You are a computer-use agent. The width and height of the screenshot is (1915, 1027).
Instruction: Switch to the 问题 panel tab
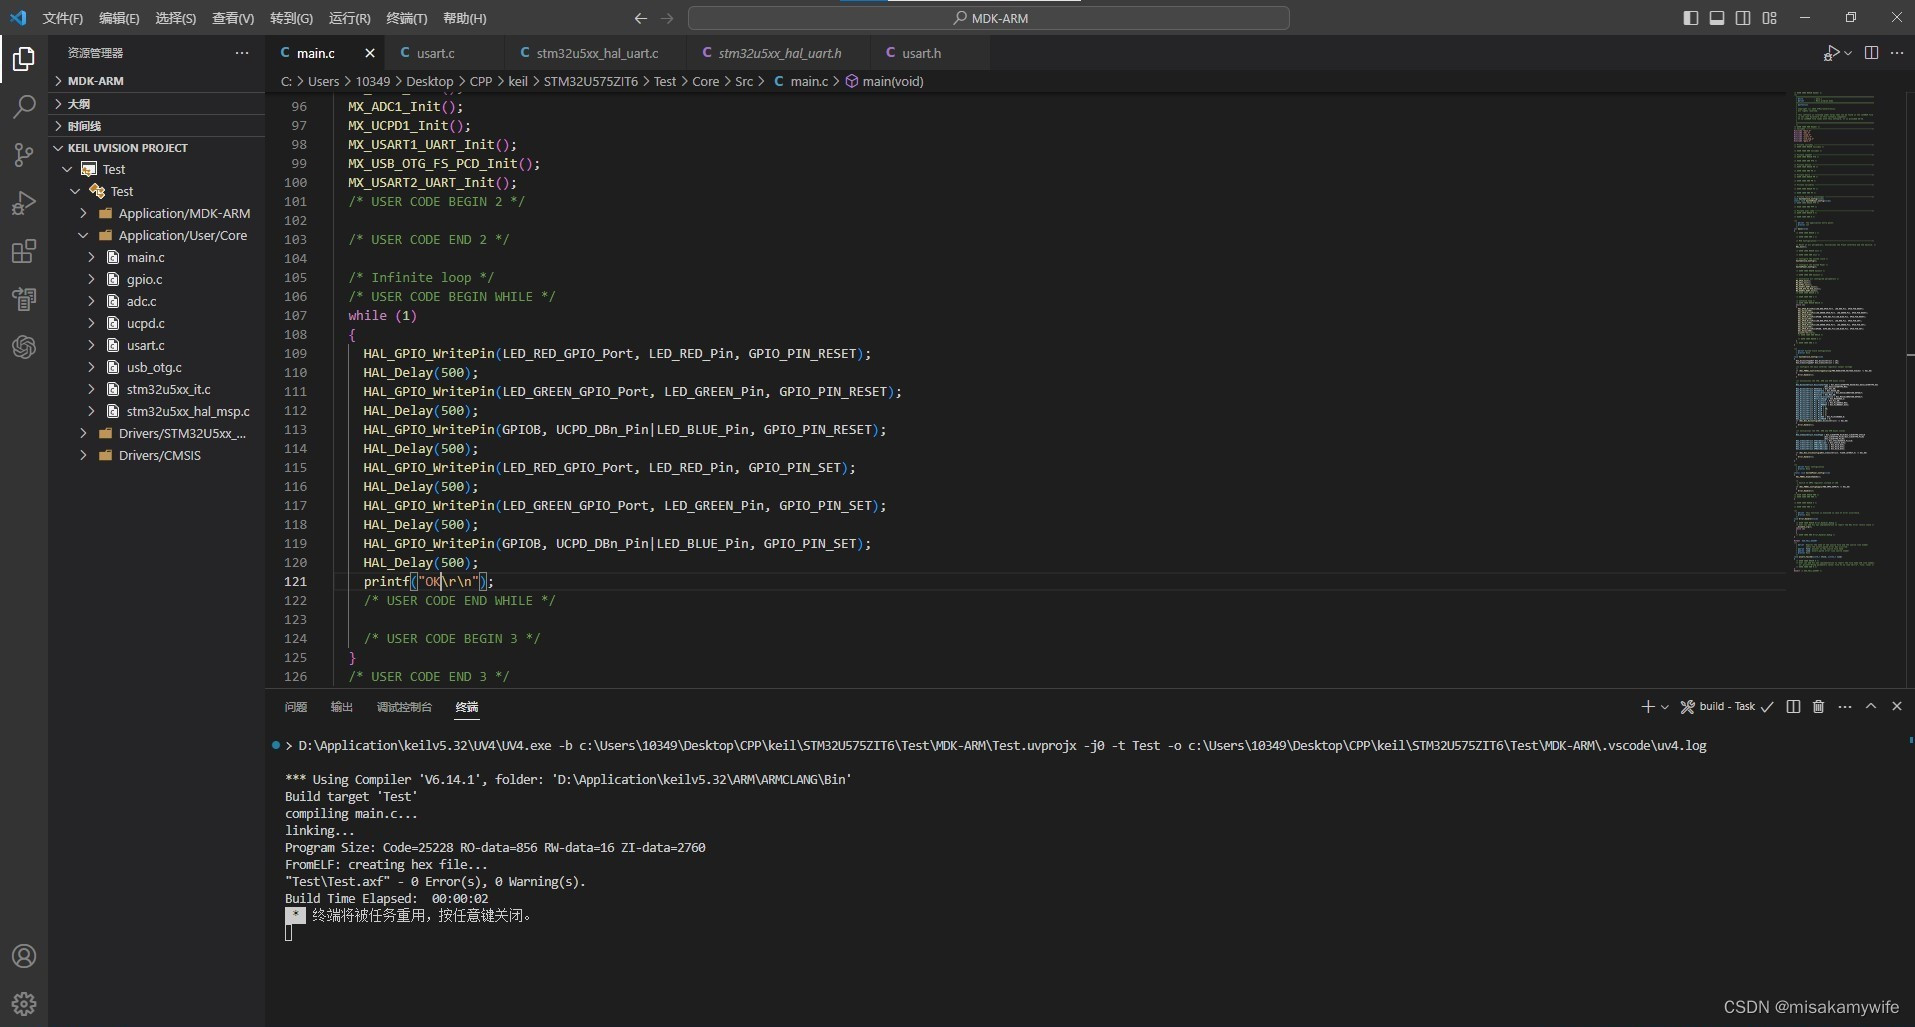(x=295, y=707)
